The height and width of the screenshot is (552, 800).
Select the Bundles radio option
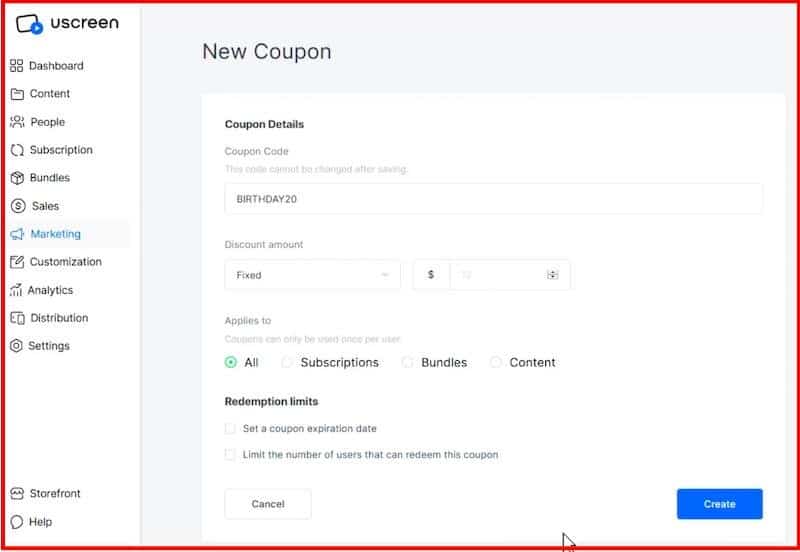(x=407, y=362)
